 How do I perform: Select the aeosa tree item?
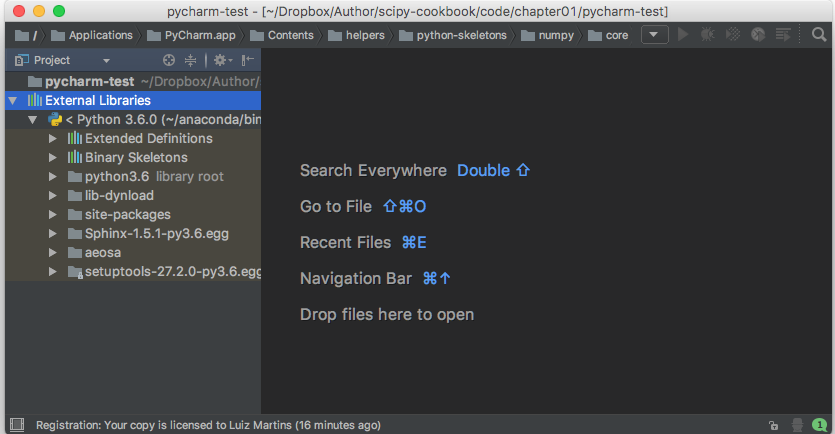pyautogui.click(x=103, y=252)
